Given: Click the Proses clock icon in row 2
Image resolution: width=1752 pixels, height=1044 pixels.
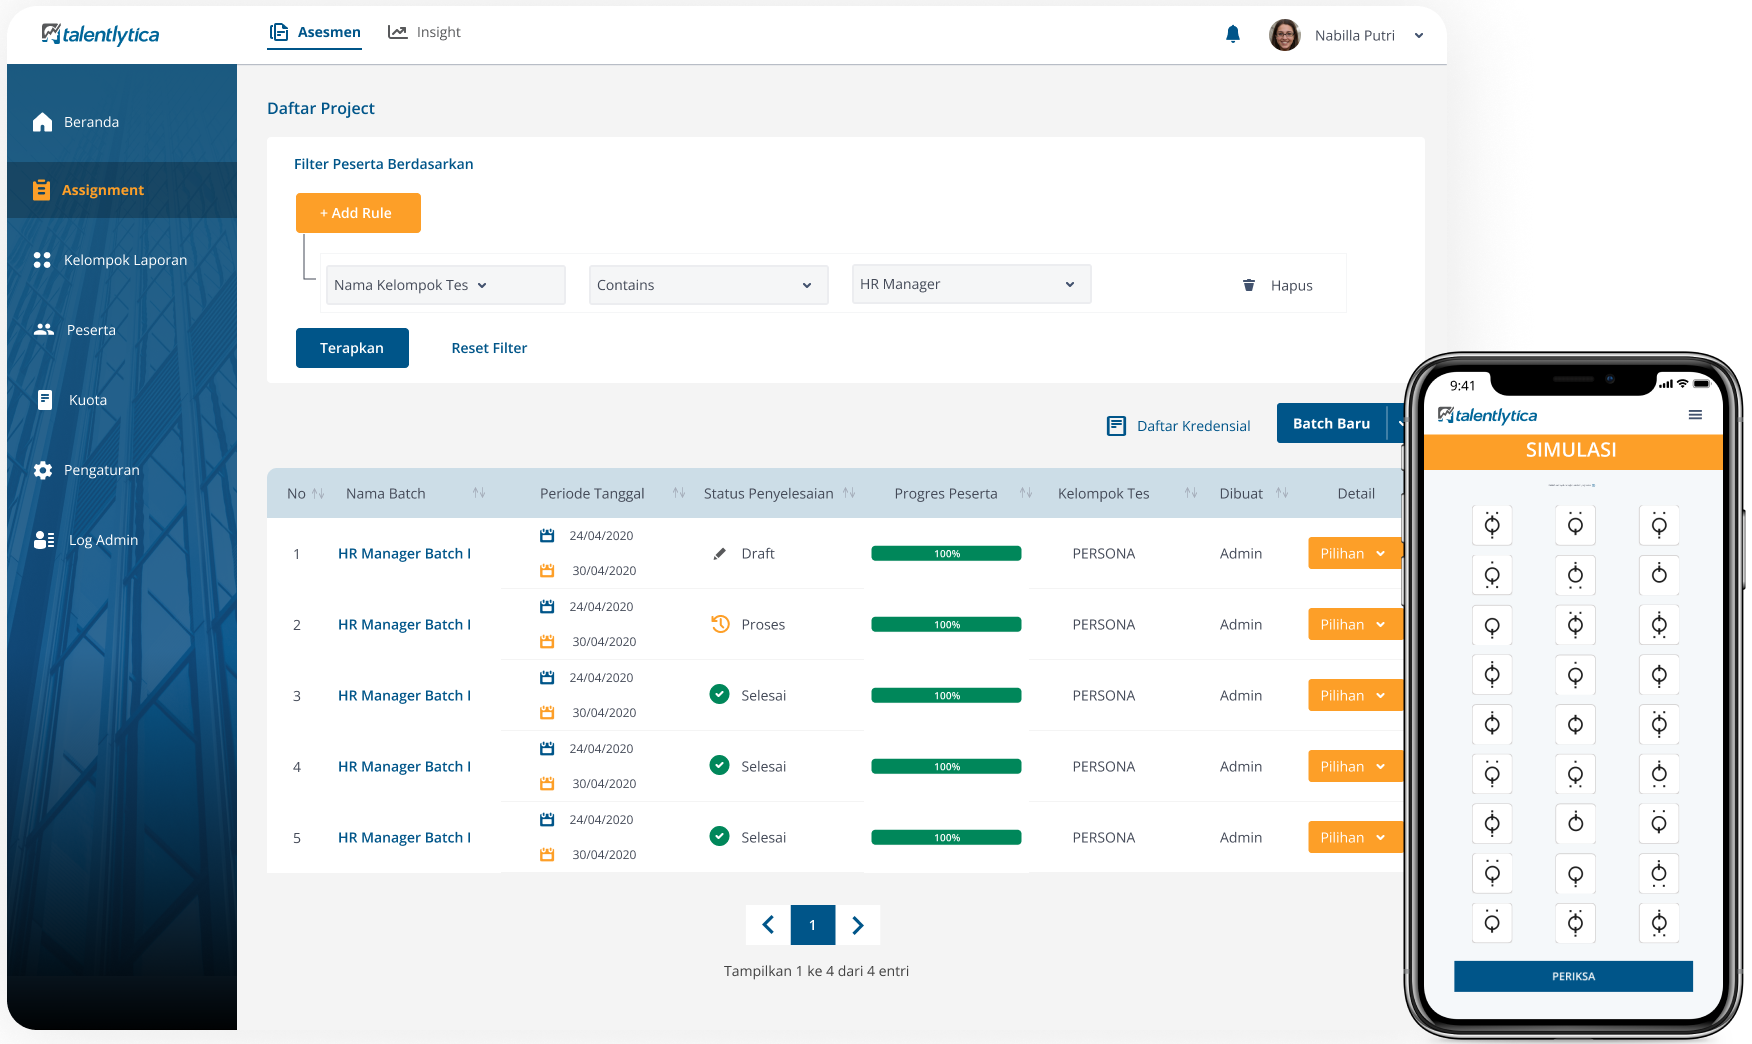Looking at the screenshot, I should 720,624.
